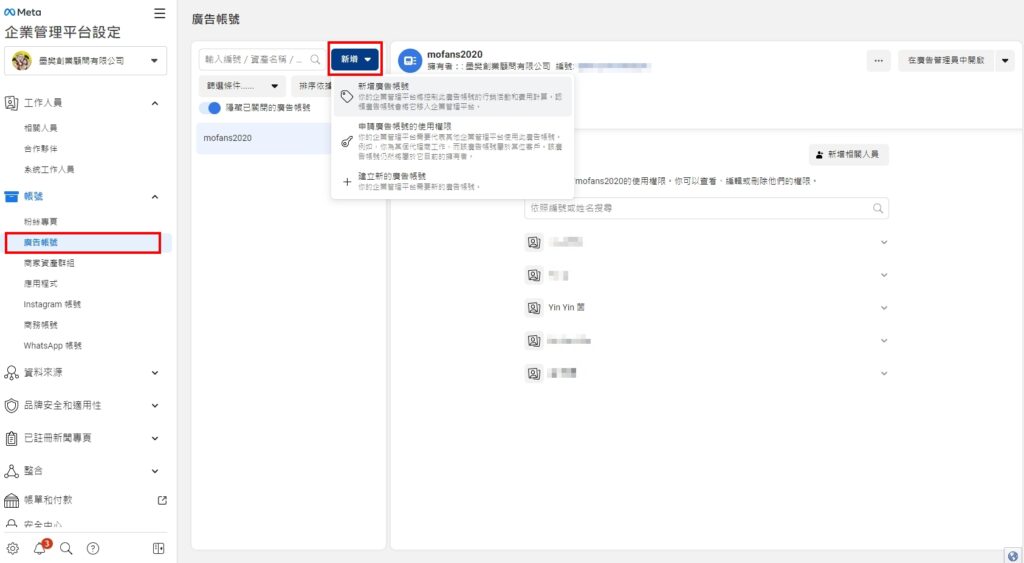This screenshot has height=563, width=1024.
Task: Expand the 資料來源 section
Action: pos(155,373)
